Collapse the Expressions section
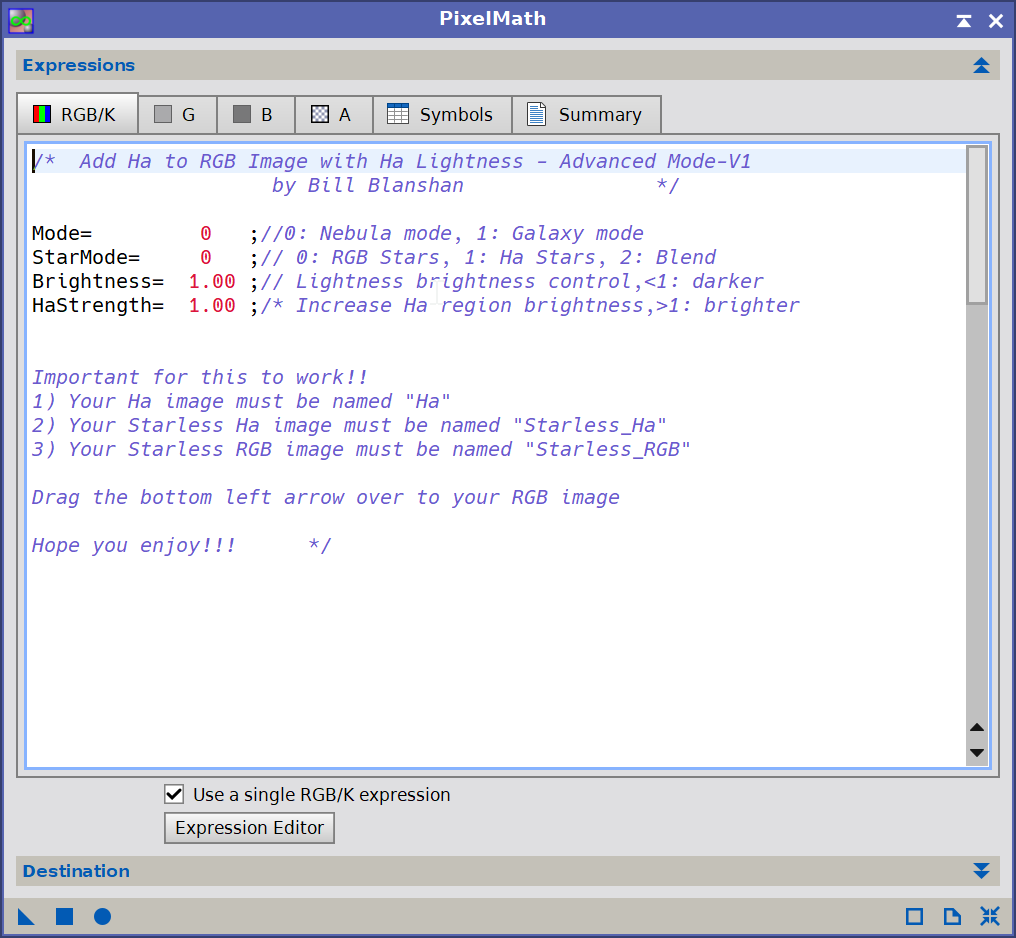Viewport: 1016px width, 938px height. [981, 65]
